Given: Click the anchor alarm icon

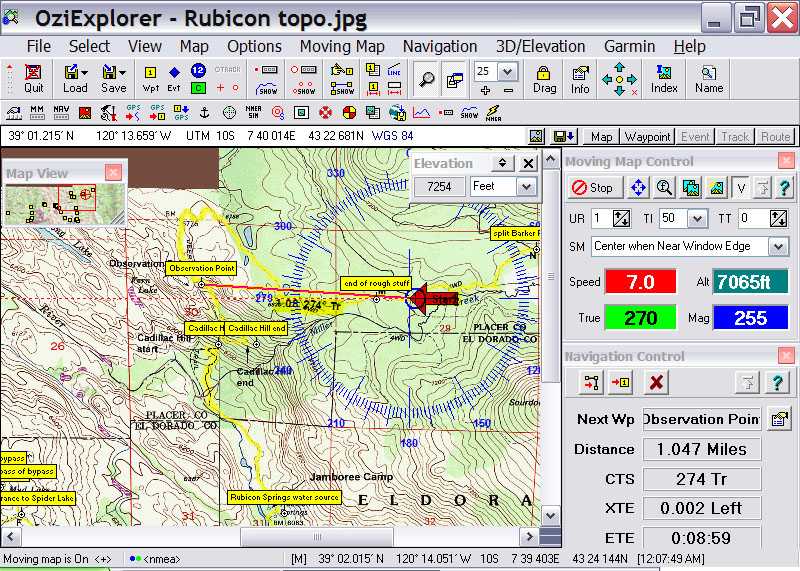Looking at the screenshot, I should 204,112.
